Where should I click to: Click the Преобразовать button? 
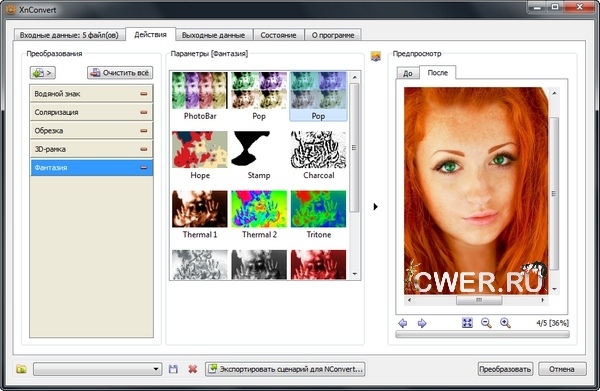[x=505, y=369]
